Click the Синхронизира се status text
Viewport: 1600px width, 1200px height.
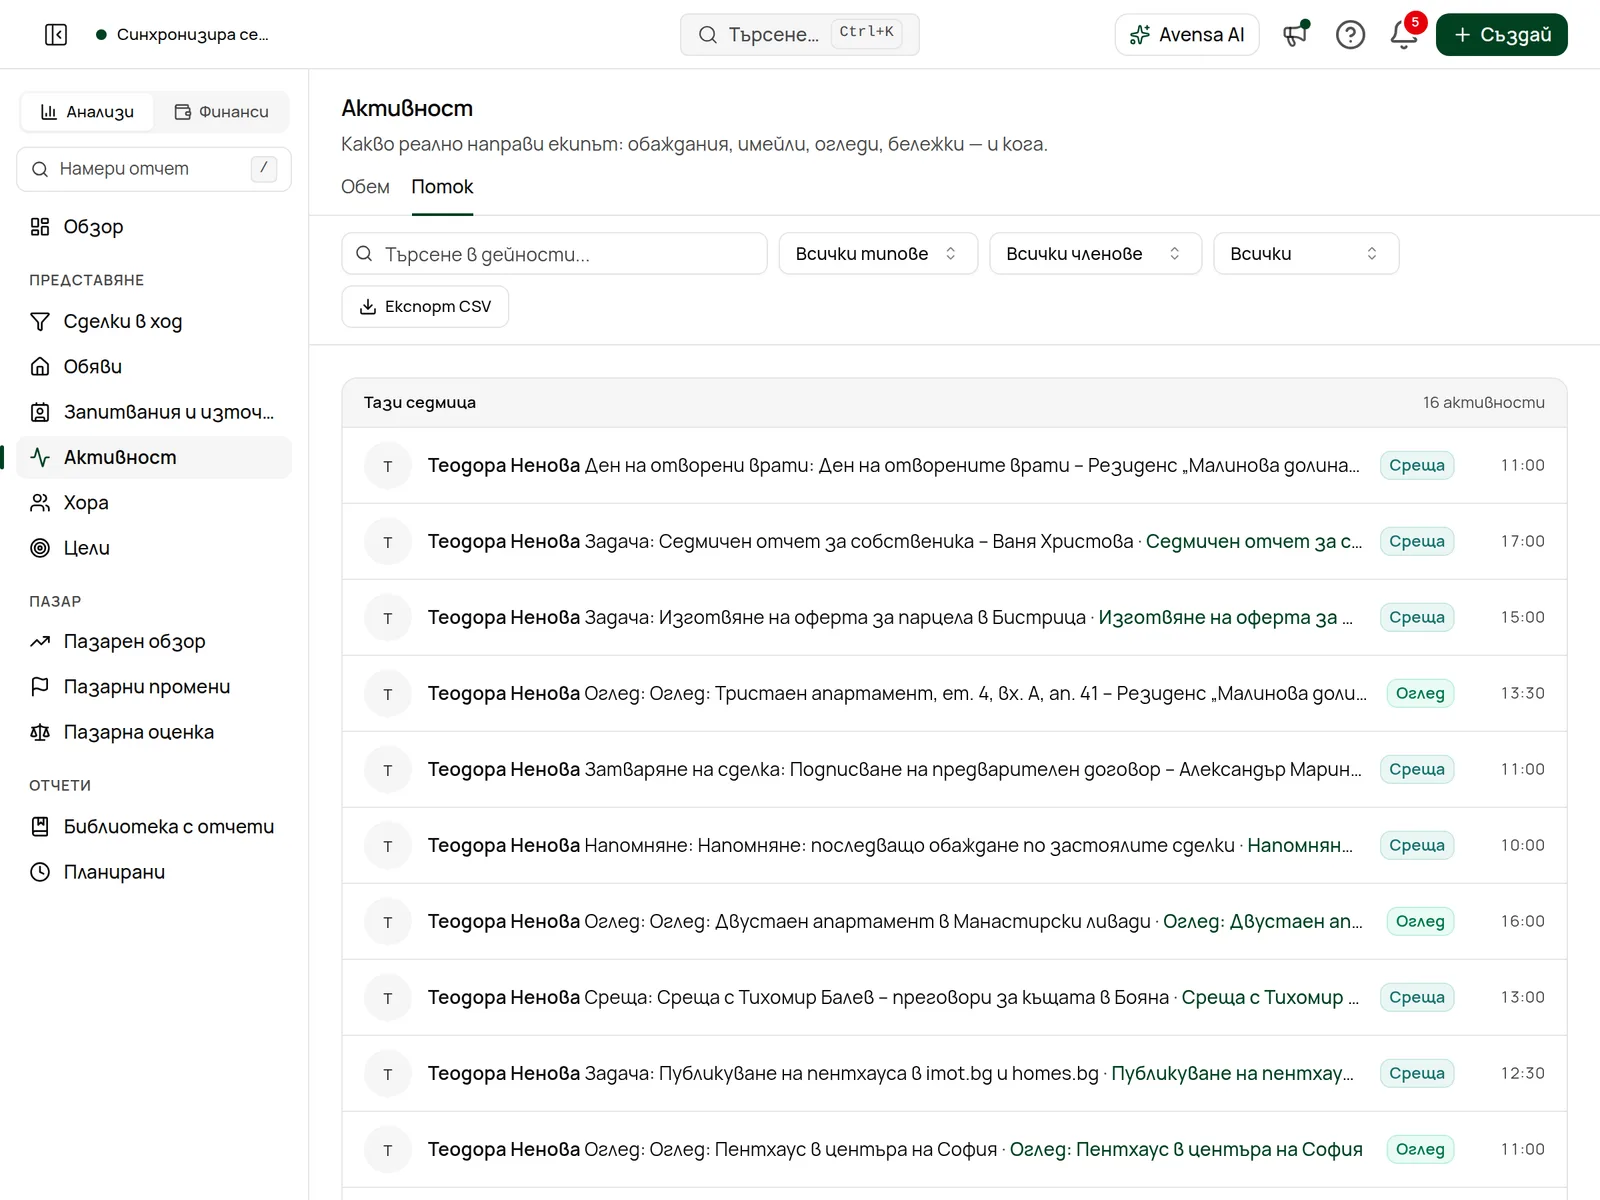[192, 35]
